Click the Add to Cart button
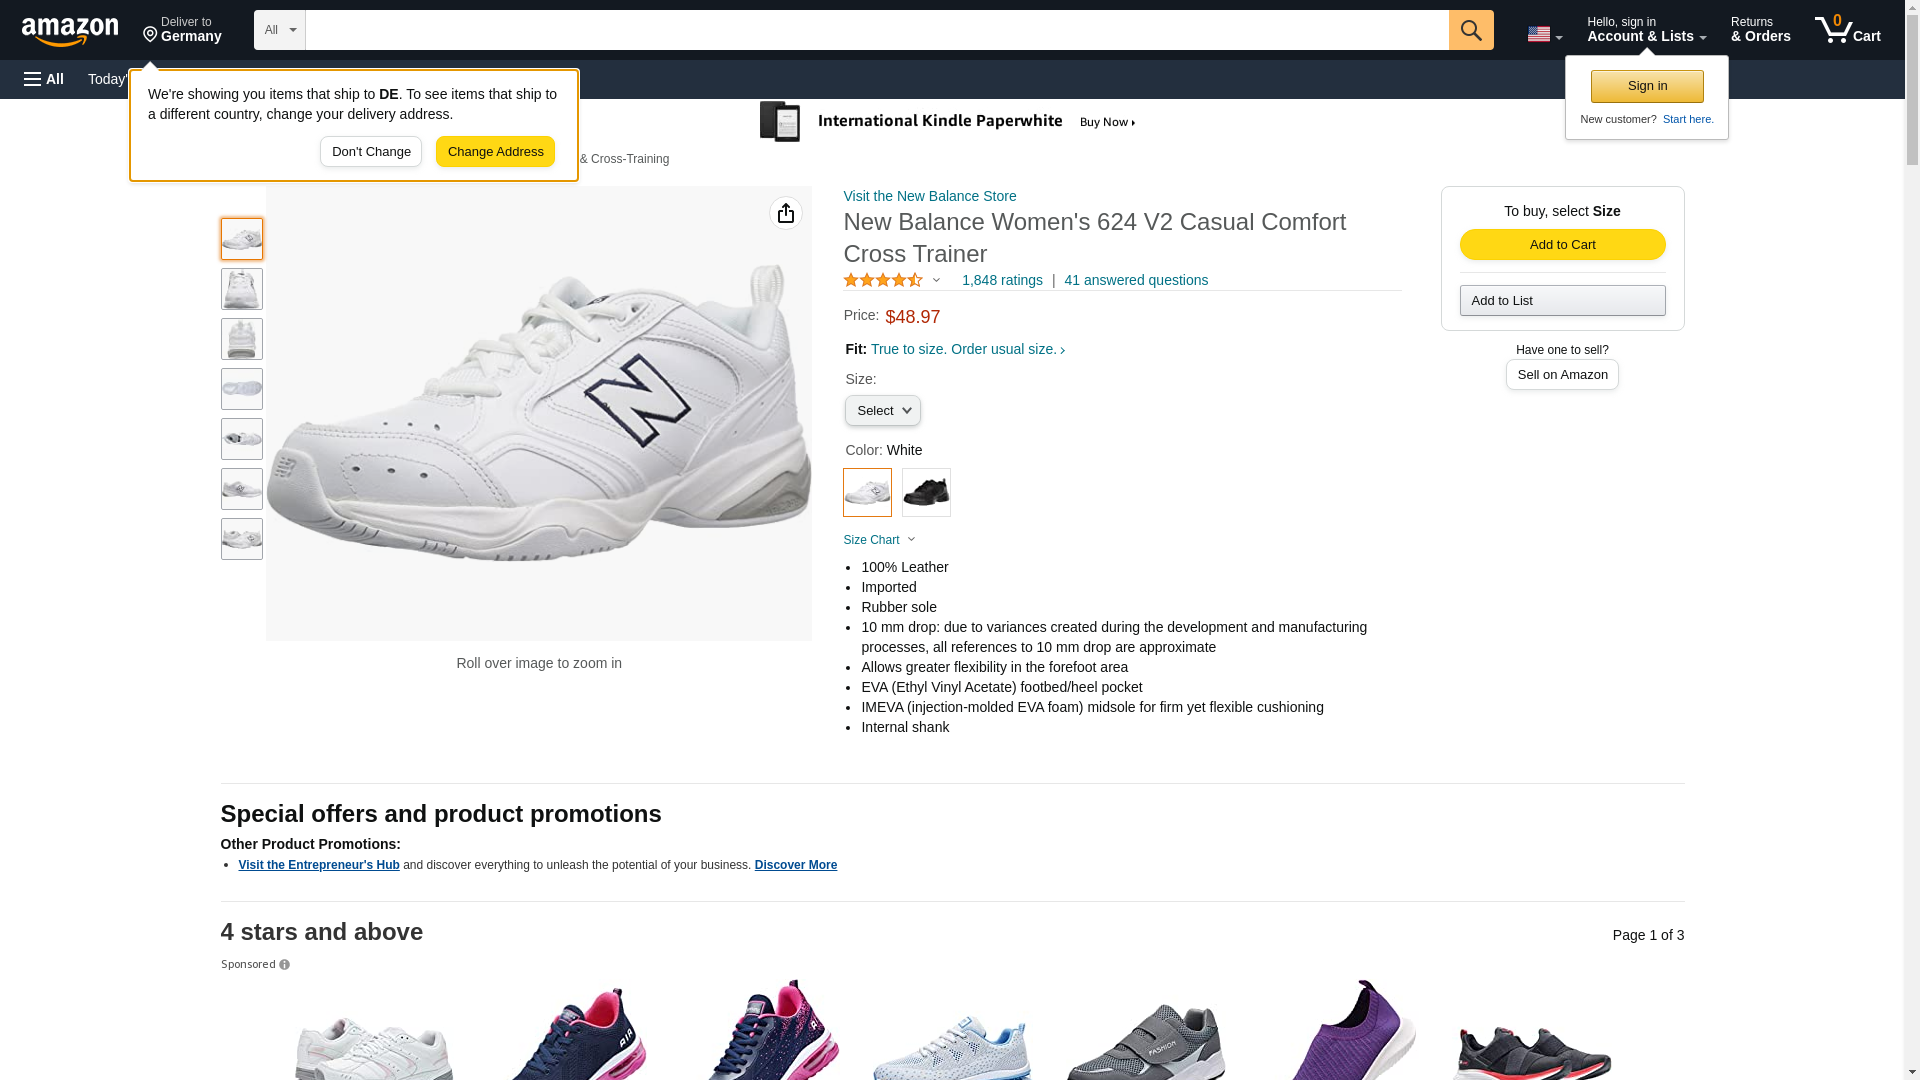Image resolution: width=1920 pixels, height=1080 pixels. [x=1562, y=245]
